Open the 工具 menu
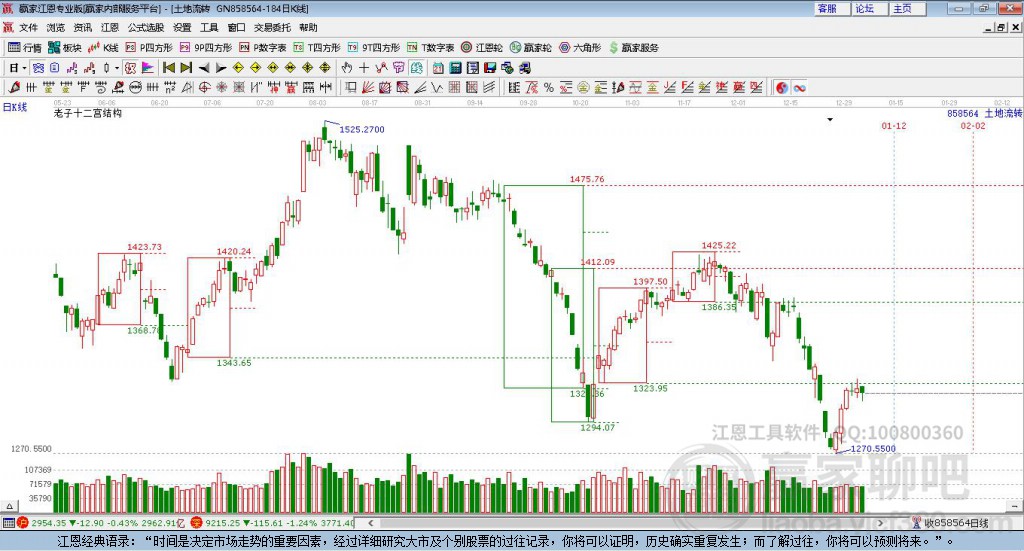The image size is (1024, 551). [209, 27]
